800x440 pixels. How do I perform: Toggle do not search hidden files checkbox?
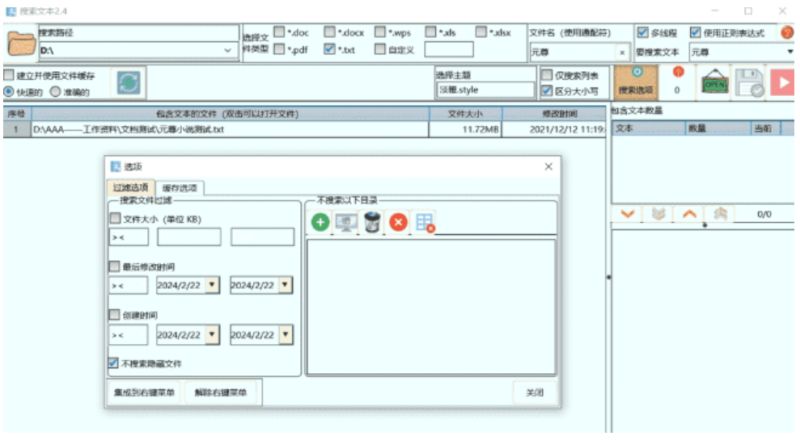pyautogui.click(x=113, y=363)
